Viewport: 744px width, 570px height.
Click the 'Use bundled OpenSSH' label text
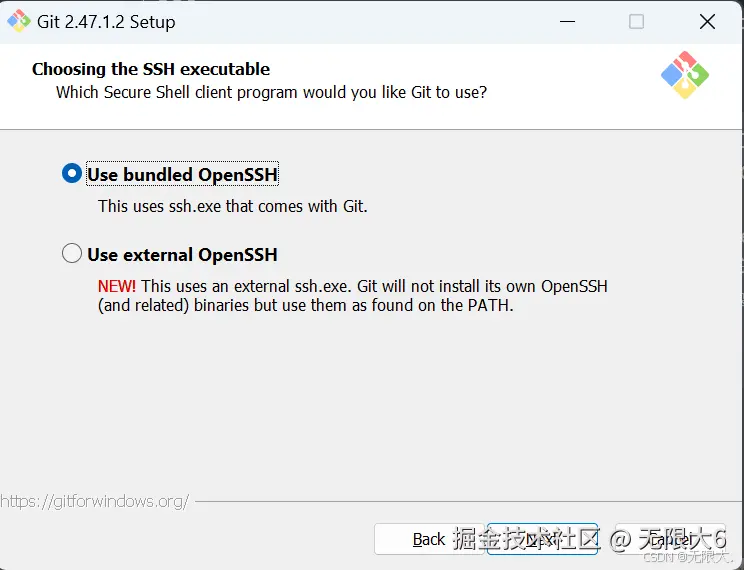(x=182, y=175)
